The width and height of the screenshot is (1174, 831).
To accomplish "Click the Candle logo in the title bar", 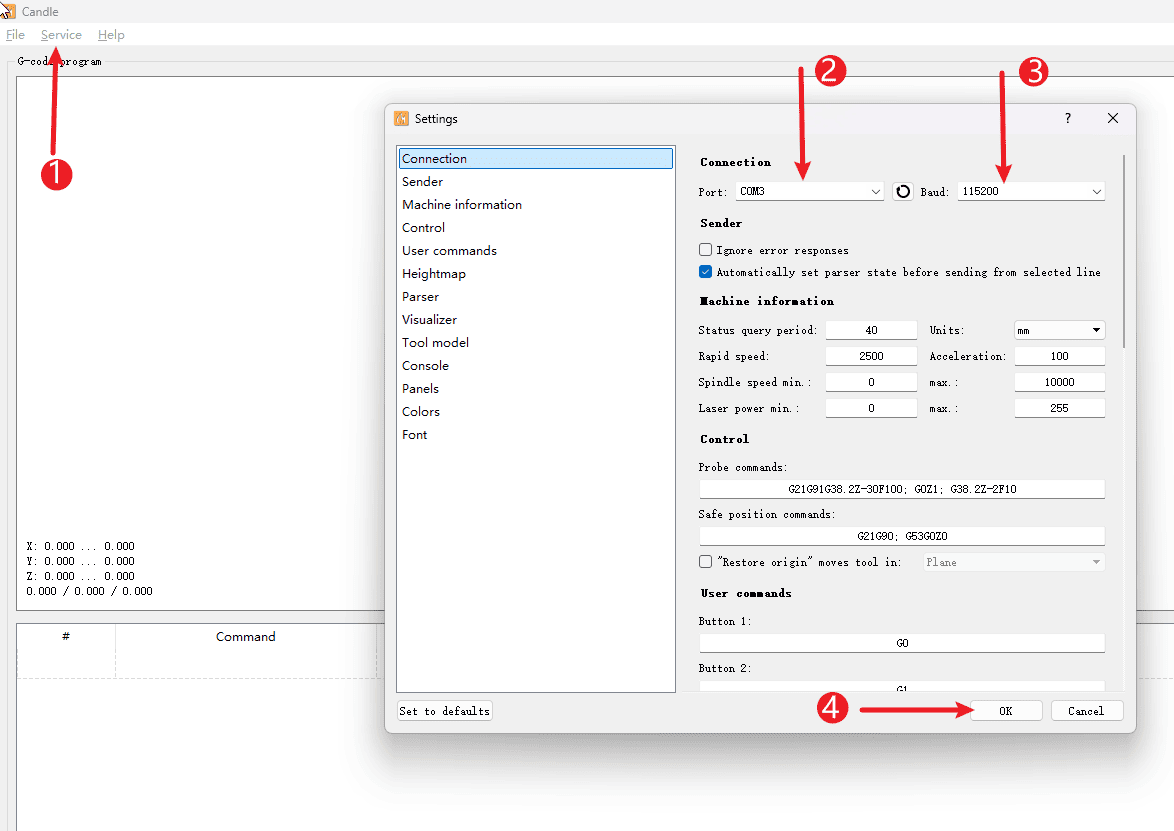I will [x=11, y=12].
